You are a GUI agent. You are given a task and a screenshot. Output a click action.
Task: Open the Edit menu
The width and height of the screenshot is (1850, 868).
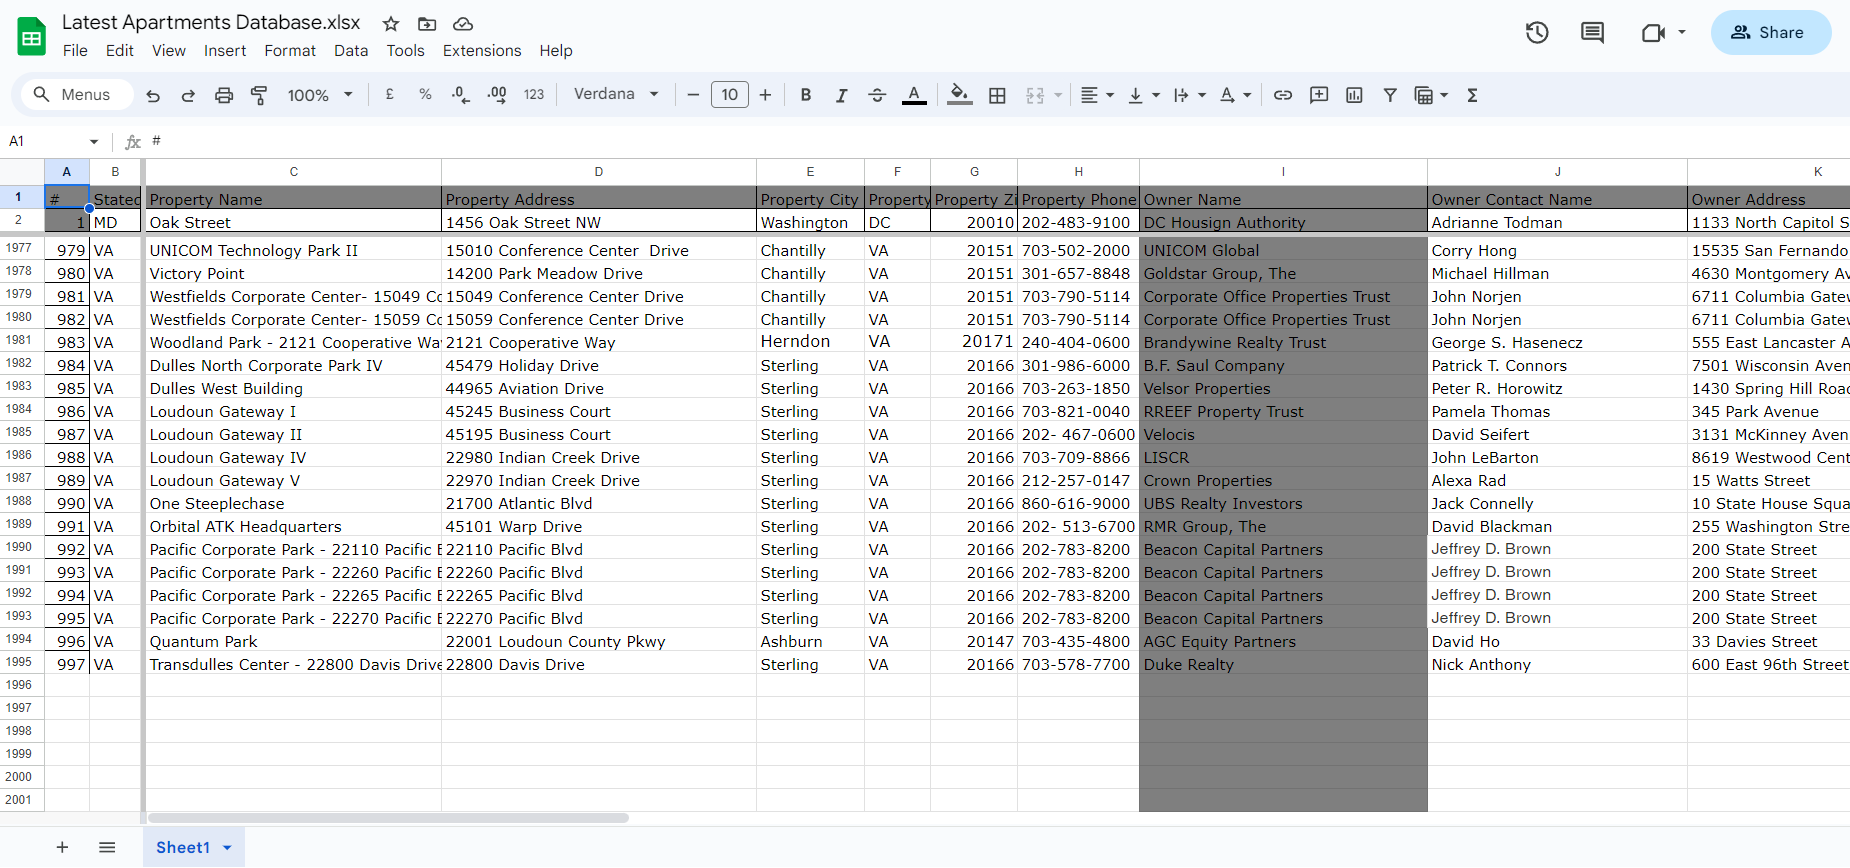click(120, 51)
